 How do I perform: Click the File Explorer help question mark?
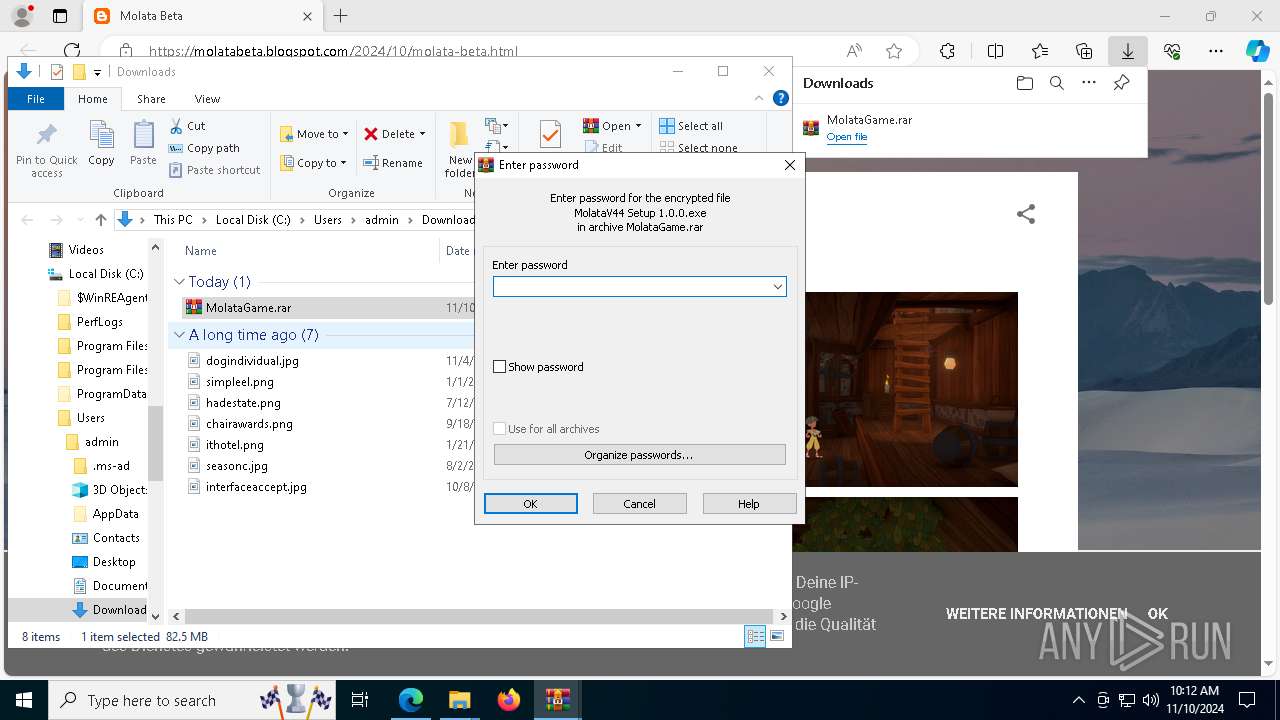coord(781,98)
